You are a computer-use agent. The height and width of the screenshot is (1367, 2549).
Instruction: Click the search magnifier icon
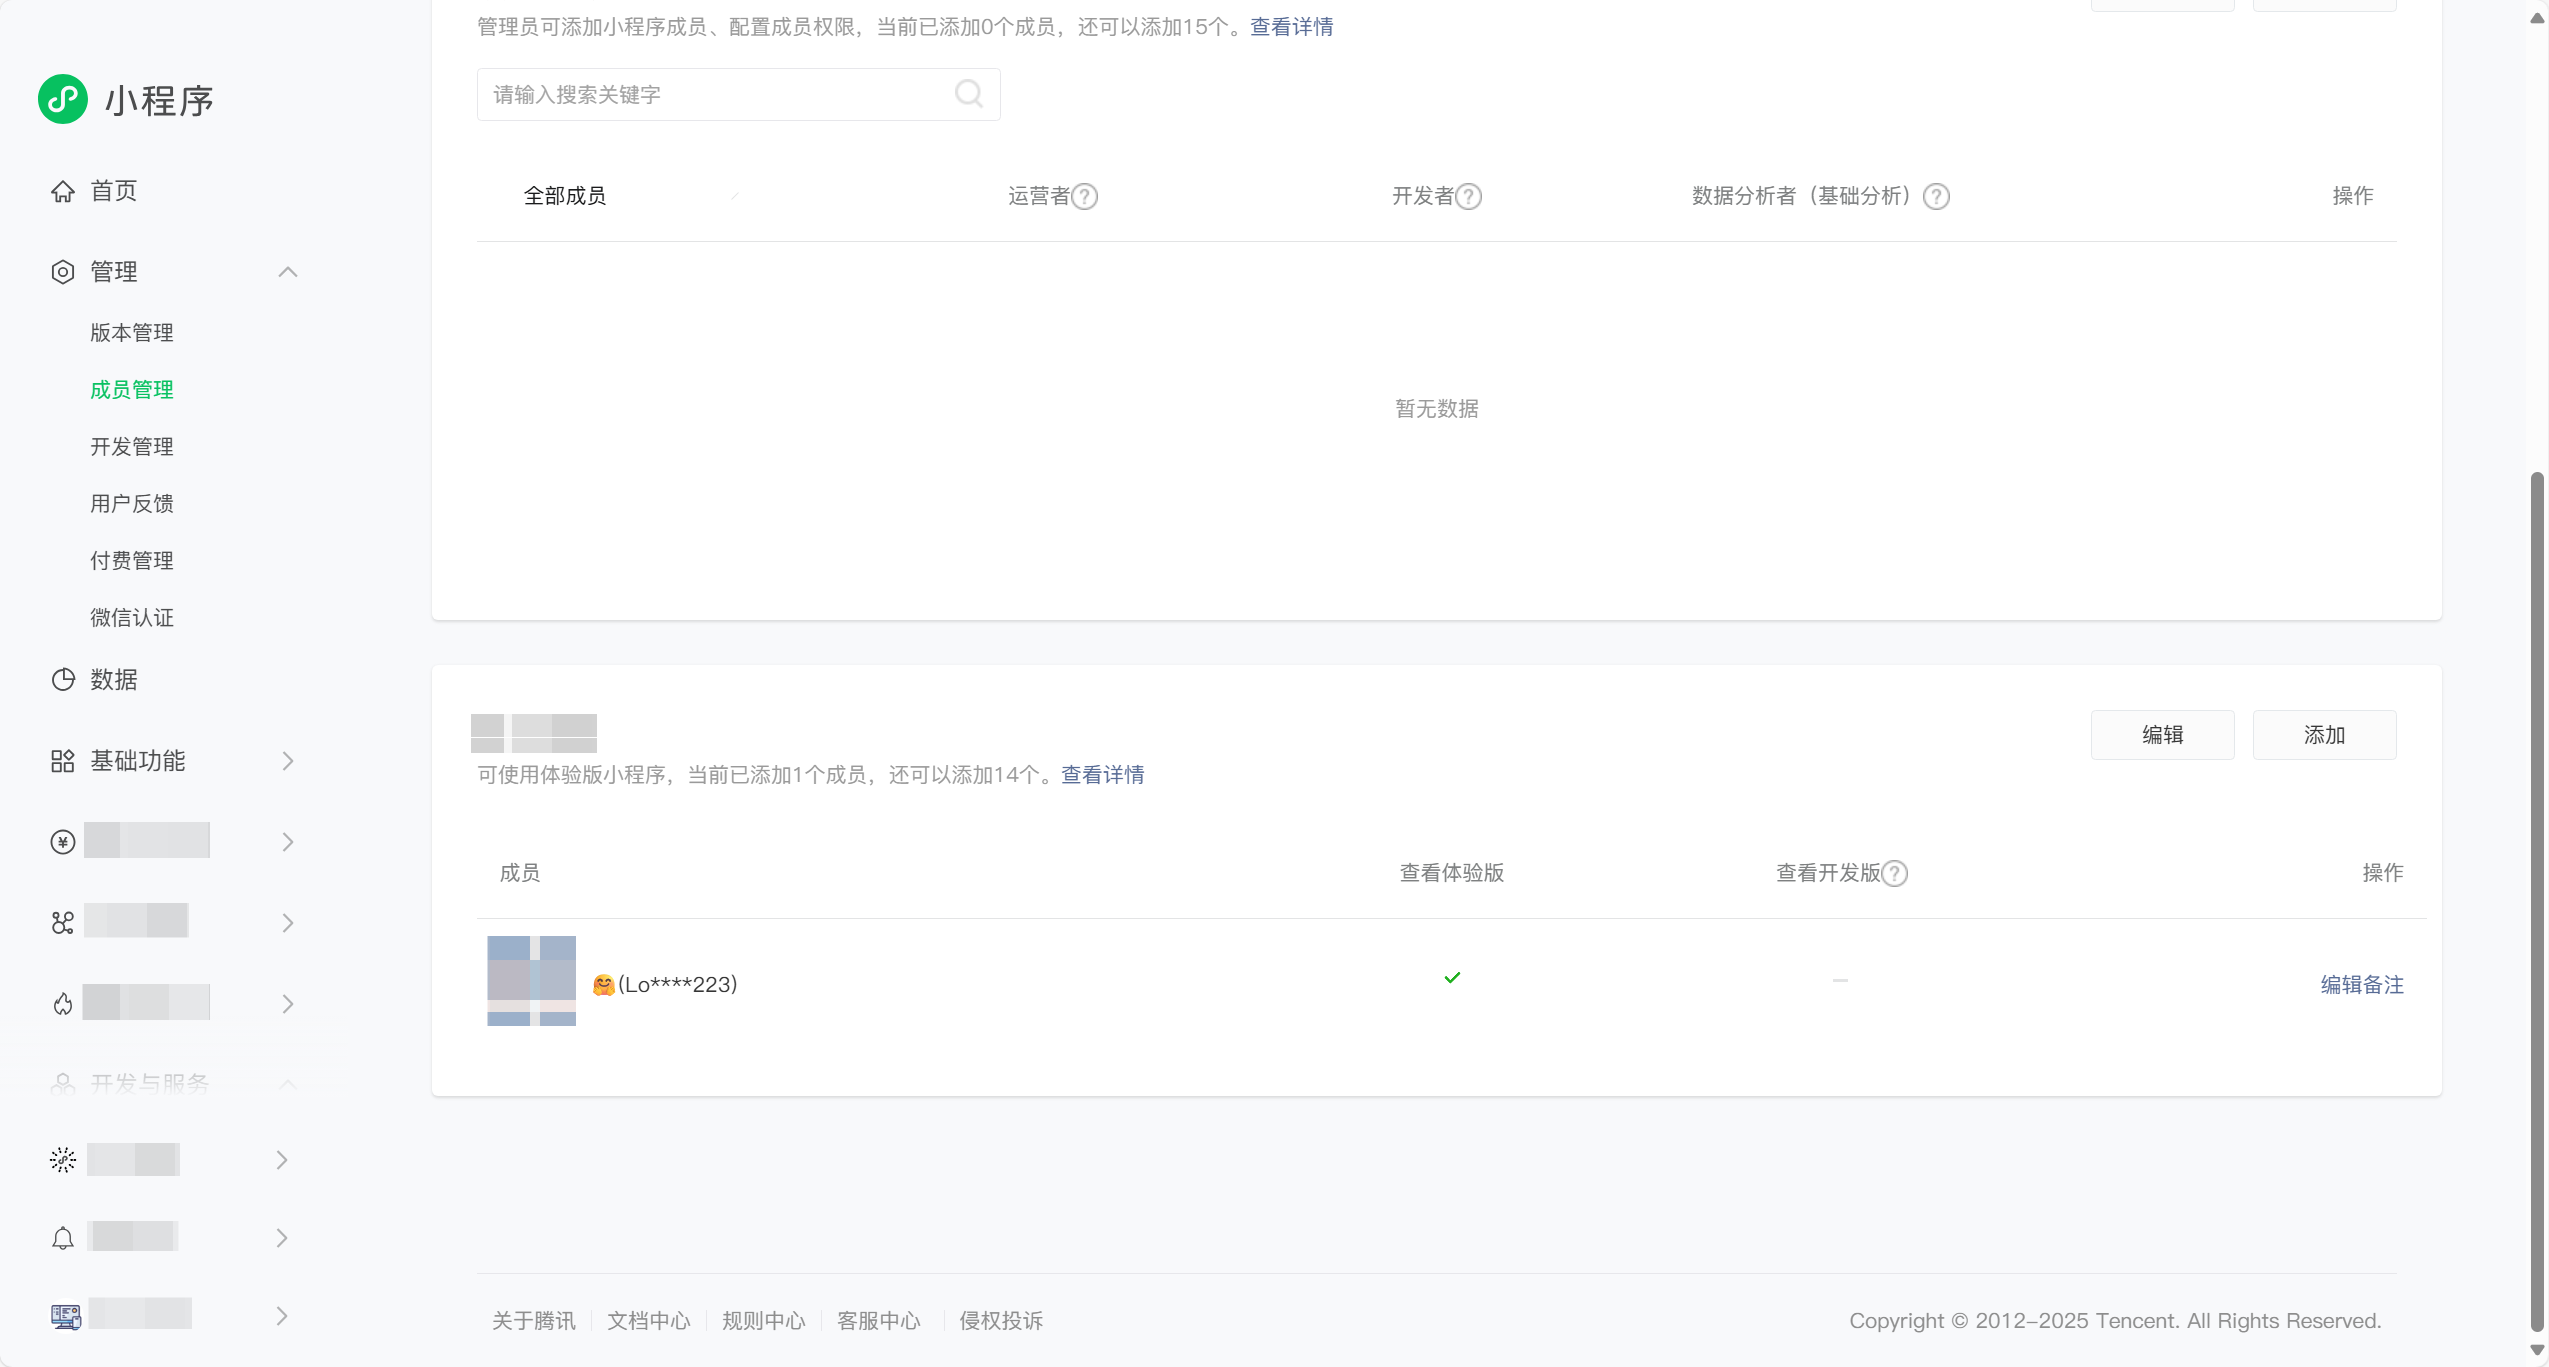coord(968,94)
